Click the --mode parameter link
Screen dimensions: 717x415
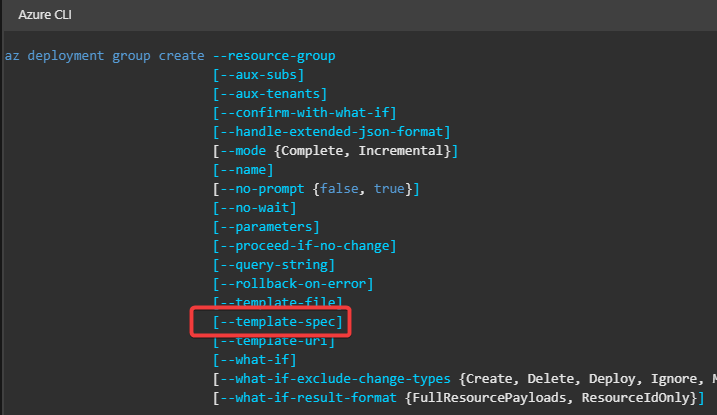pyautogui.click(x=243, y=151)
